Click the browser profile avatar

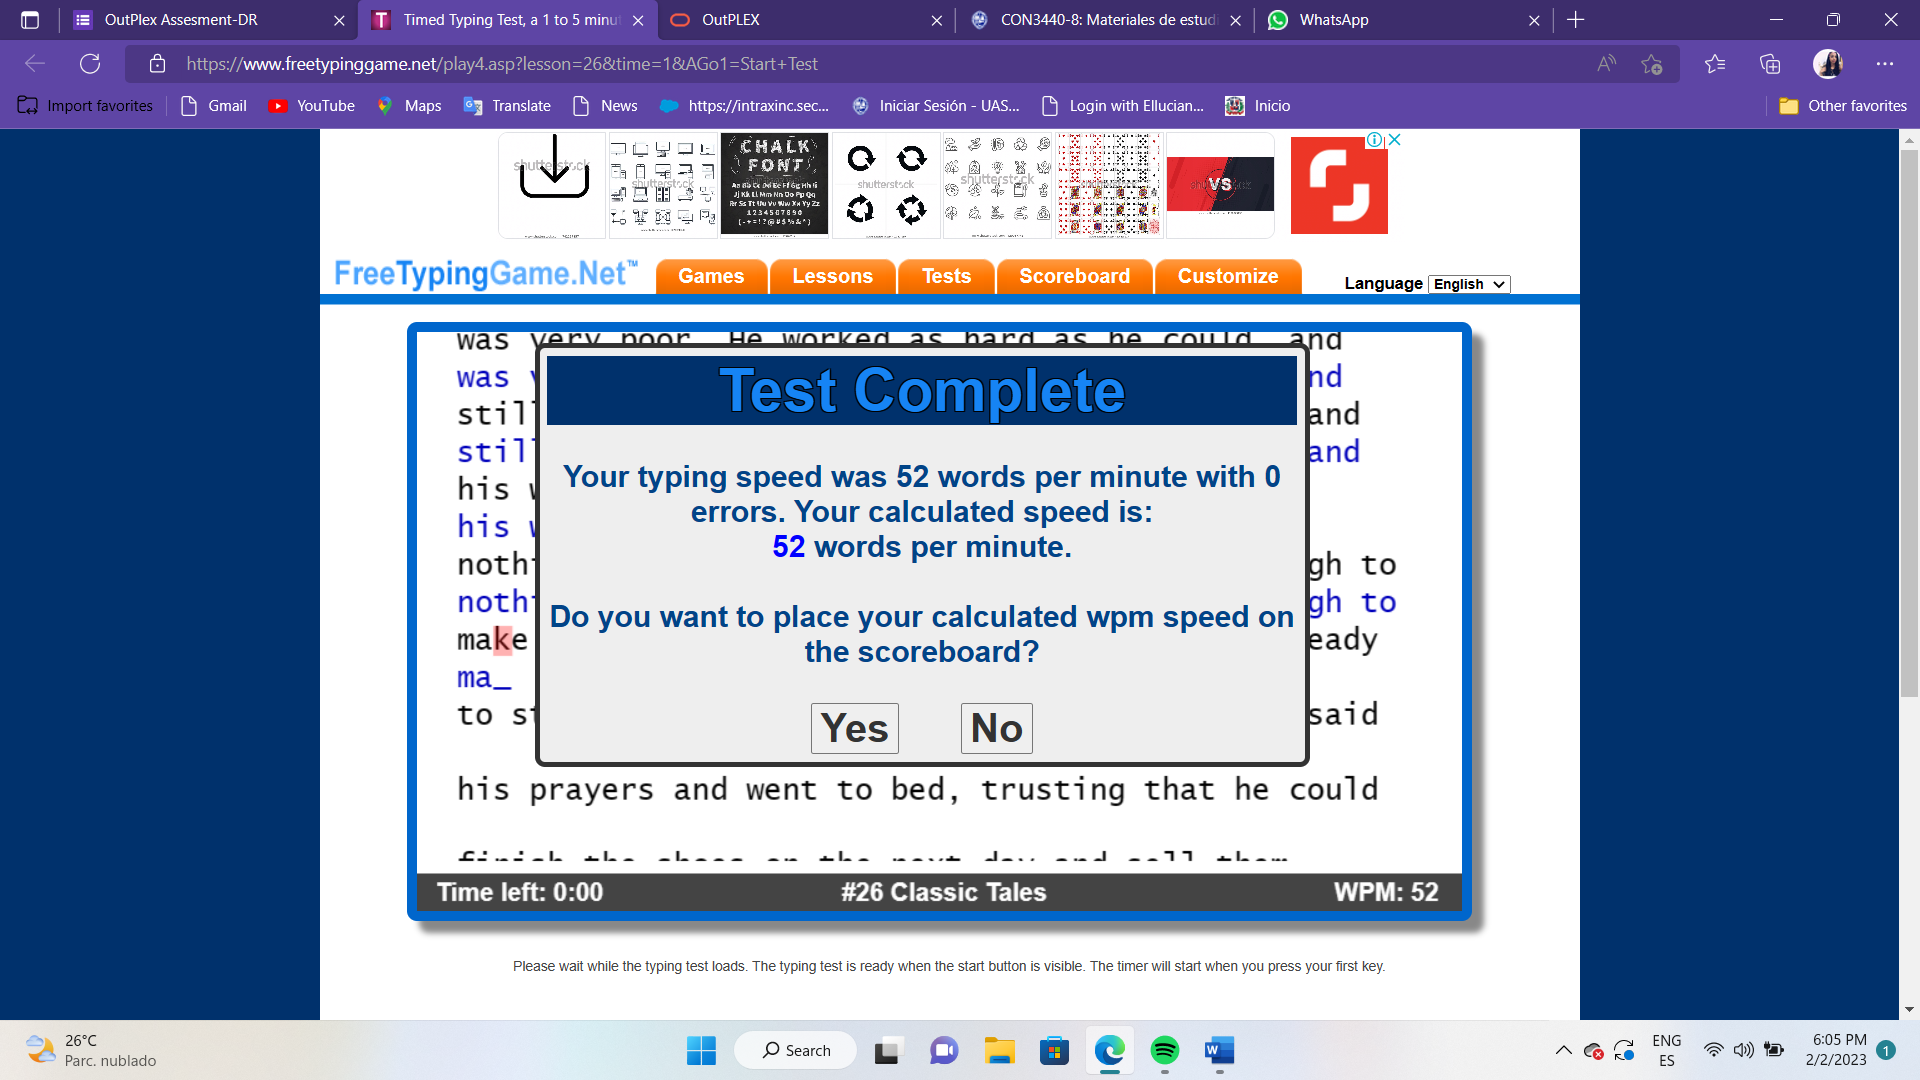point(1828,64)
